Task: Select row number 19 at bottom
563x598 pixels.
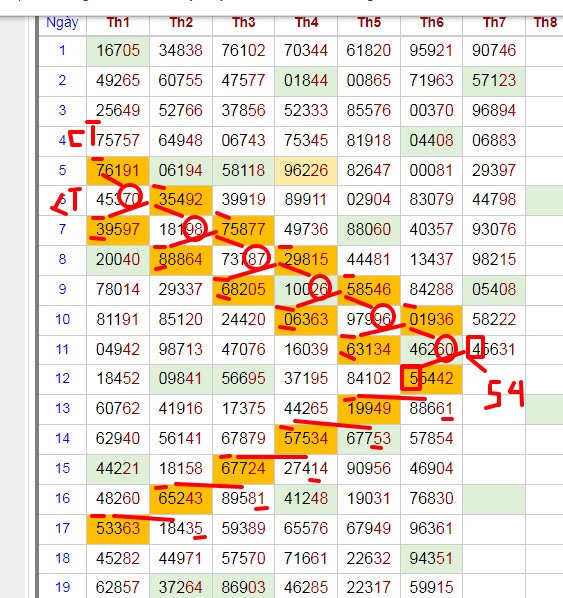Action: click(x=62, y=587)
